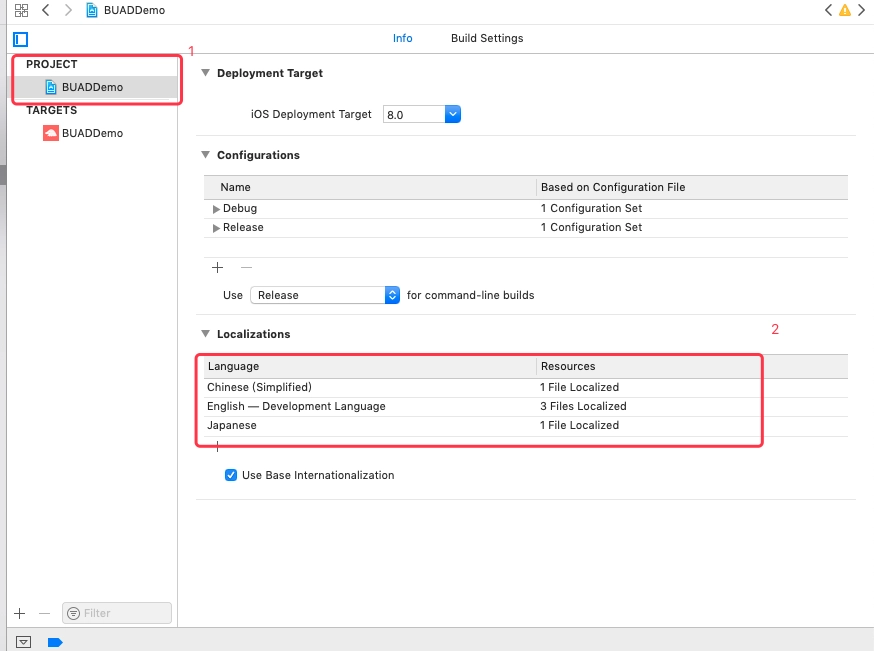Click Release's '1 Configuration Set' cell

click(591, 227)
